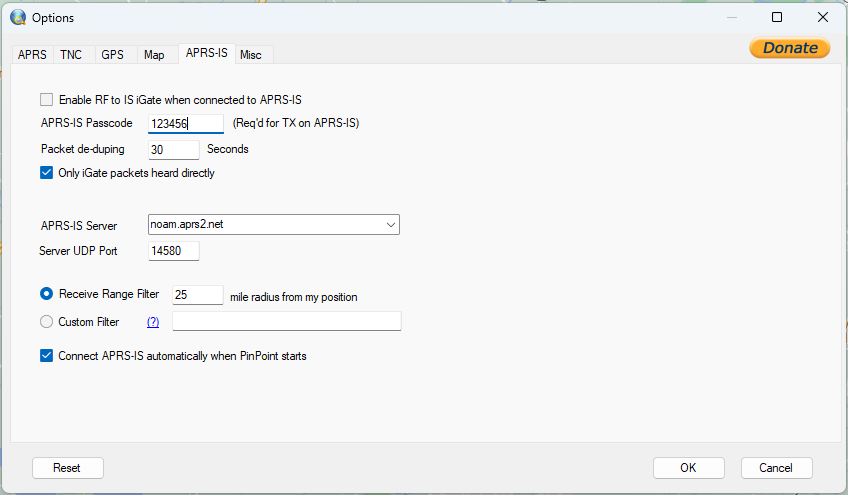The height and width of the screenshot is (495, 848).
Task: Open the TNC tab
Action: point(71,55)
